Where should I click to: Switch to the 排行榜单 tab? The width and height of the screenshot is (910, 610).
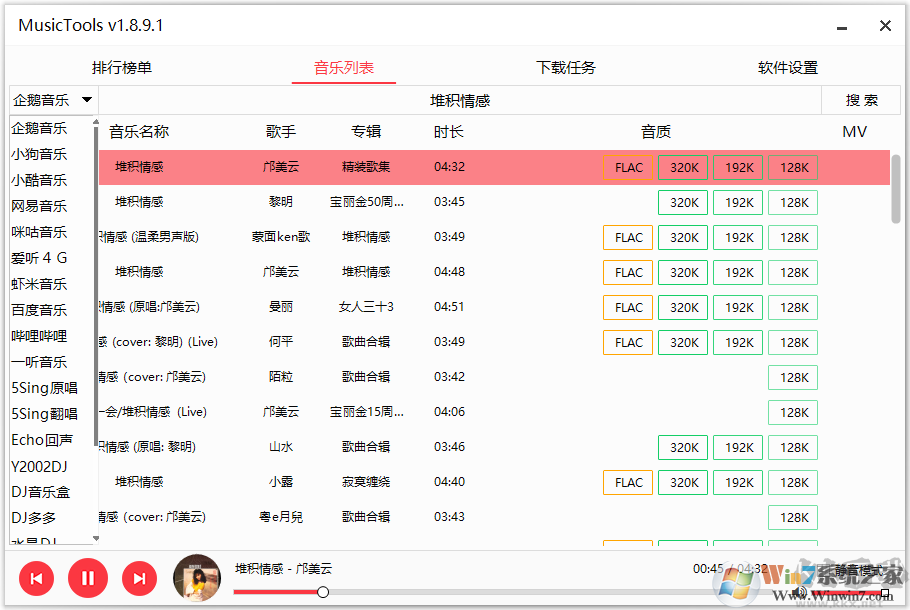(x=123, y=66)
